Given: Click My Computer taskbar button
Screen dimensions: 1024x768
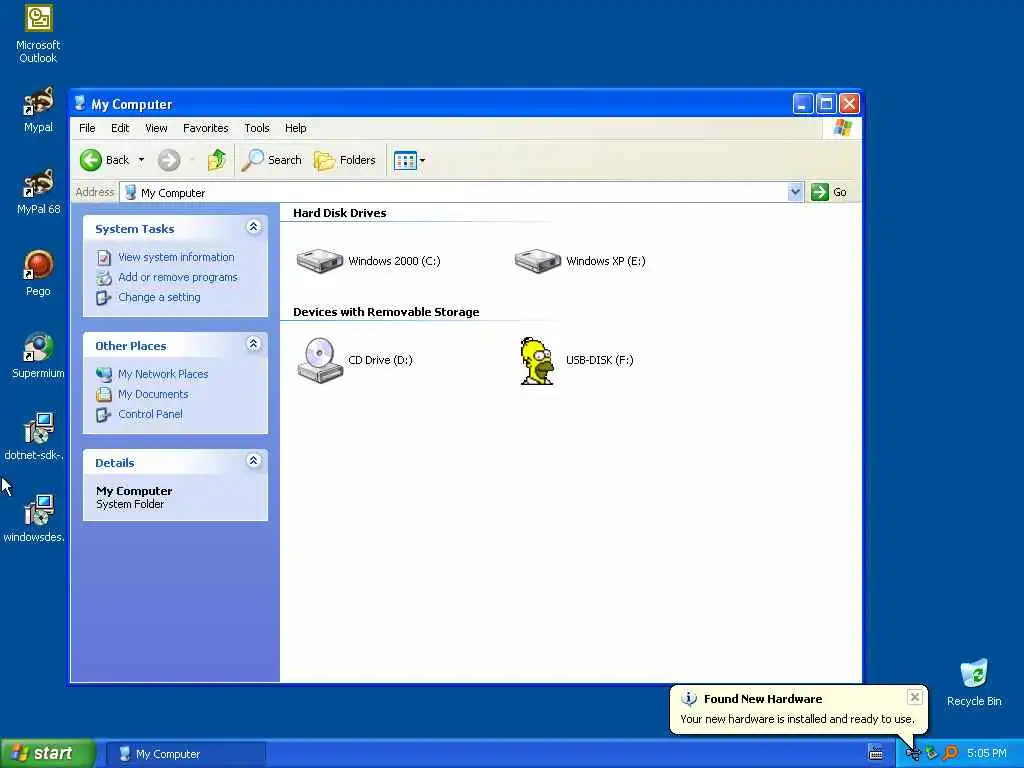Looking at the screenshot, I should tap(187, 754).
